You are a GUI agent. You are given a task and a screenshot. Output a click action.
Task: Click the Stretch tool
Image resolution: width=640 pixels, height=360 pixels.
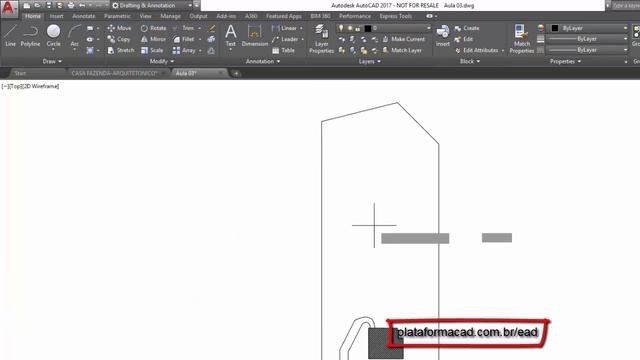[121, 50]
